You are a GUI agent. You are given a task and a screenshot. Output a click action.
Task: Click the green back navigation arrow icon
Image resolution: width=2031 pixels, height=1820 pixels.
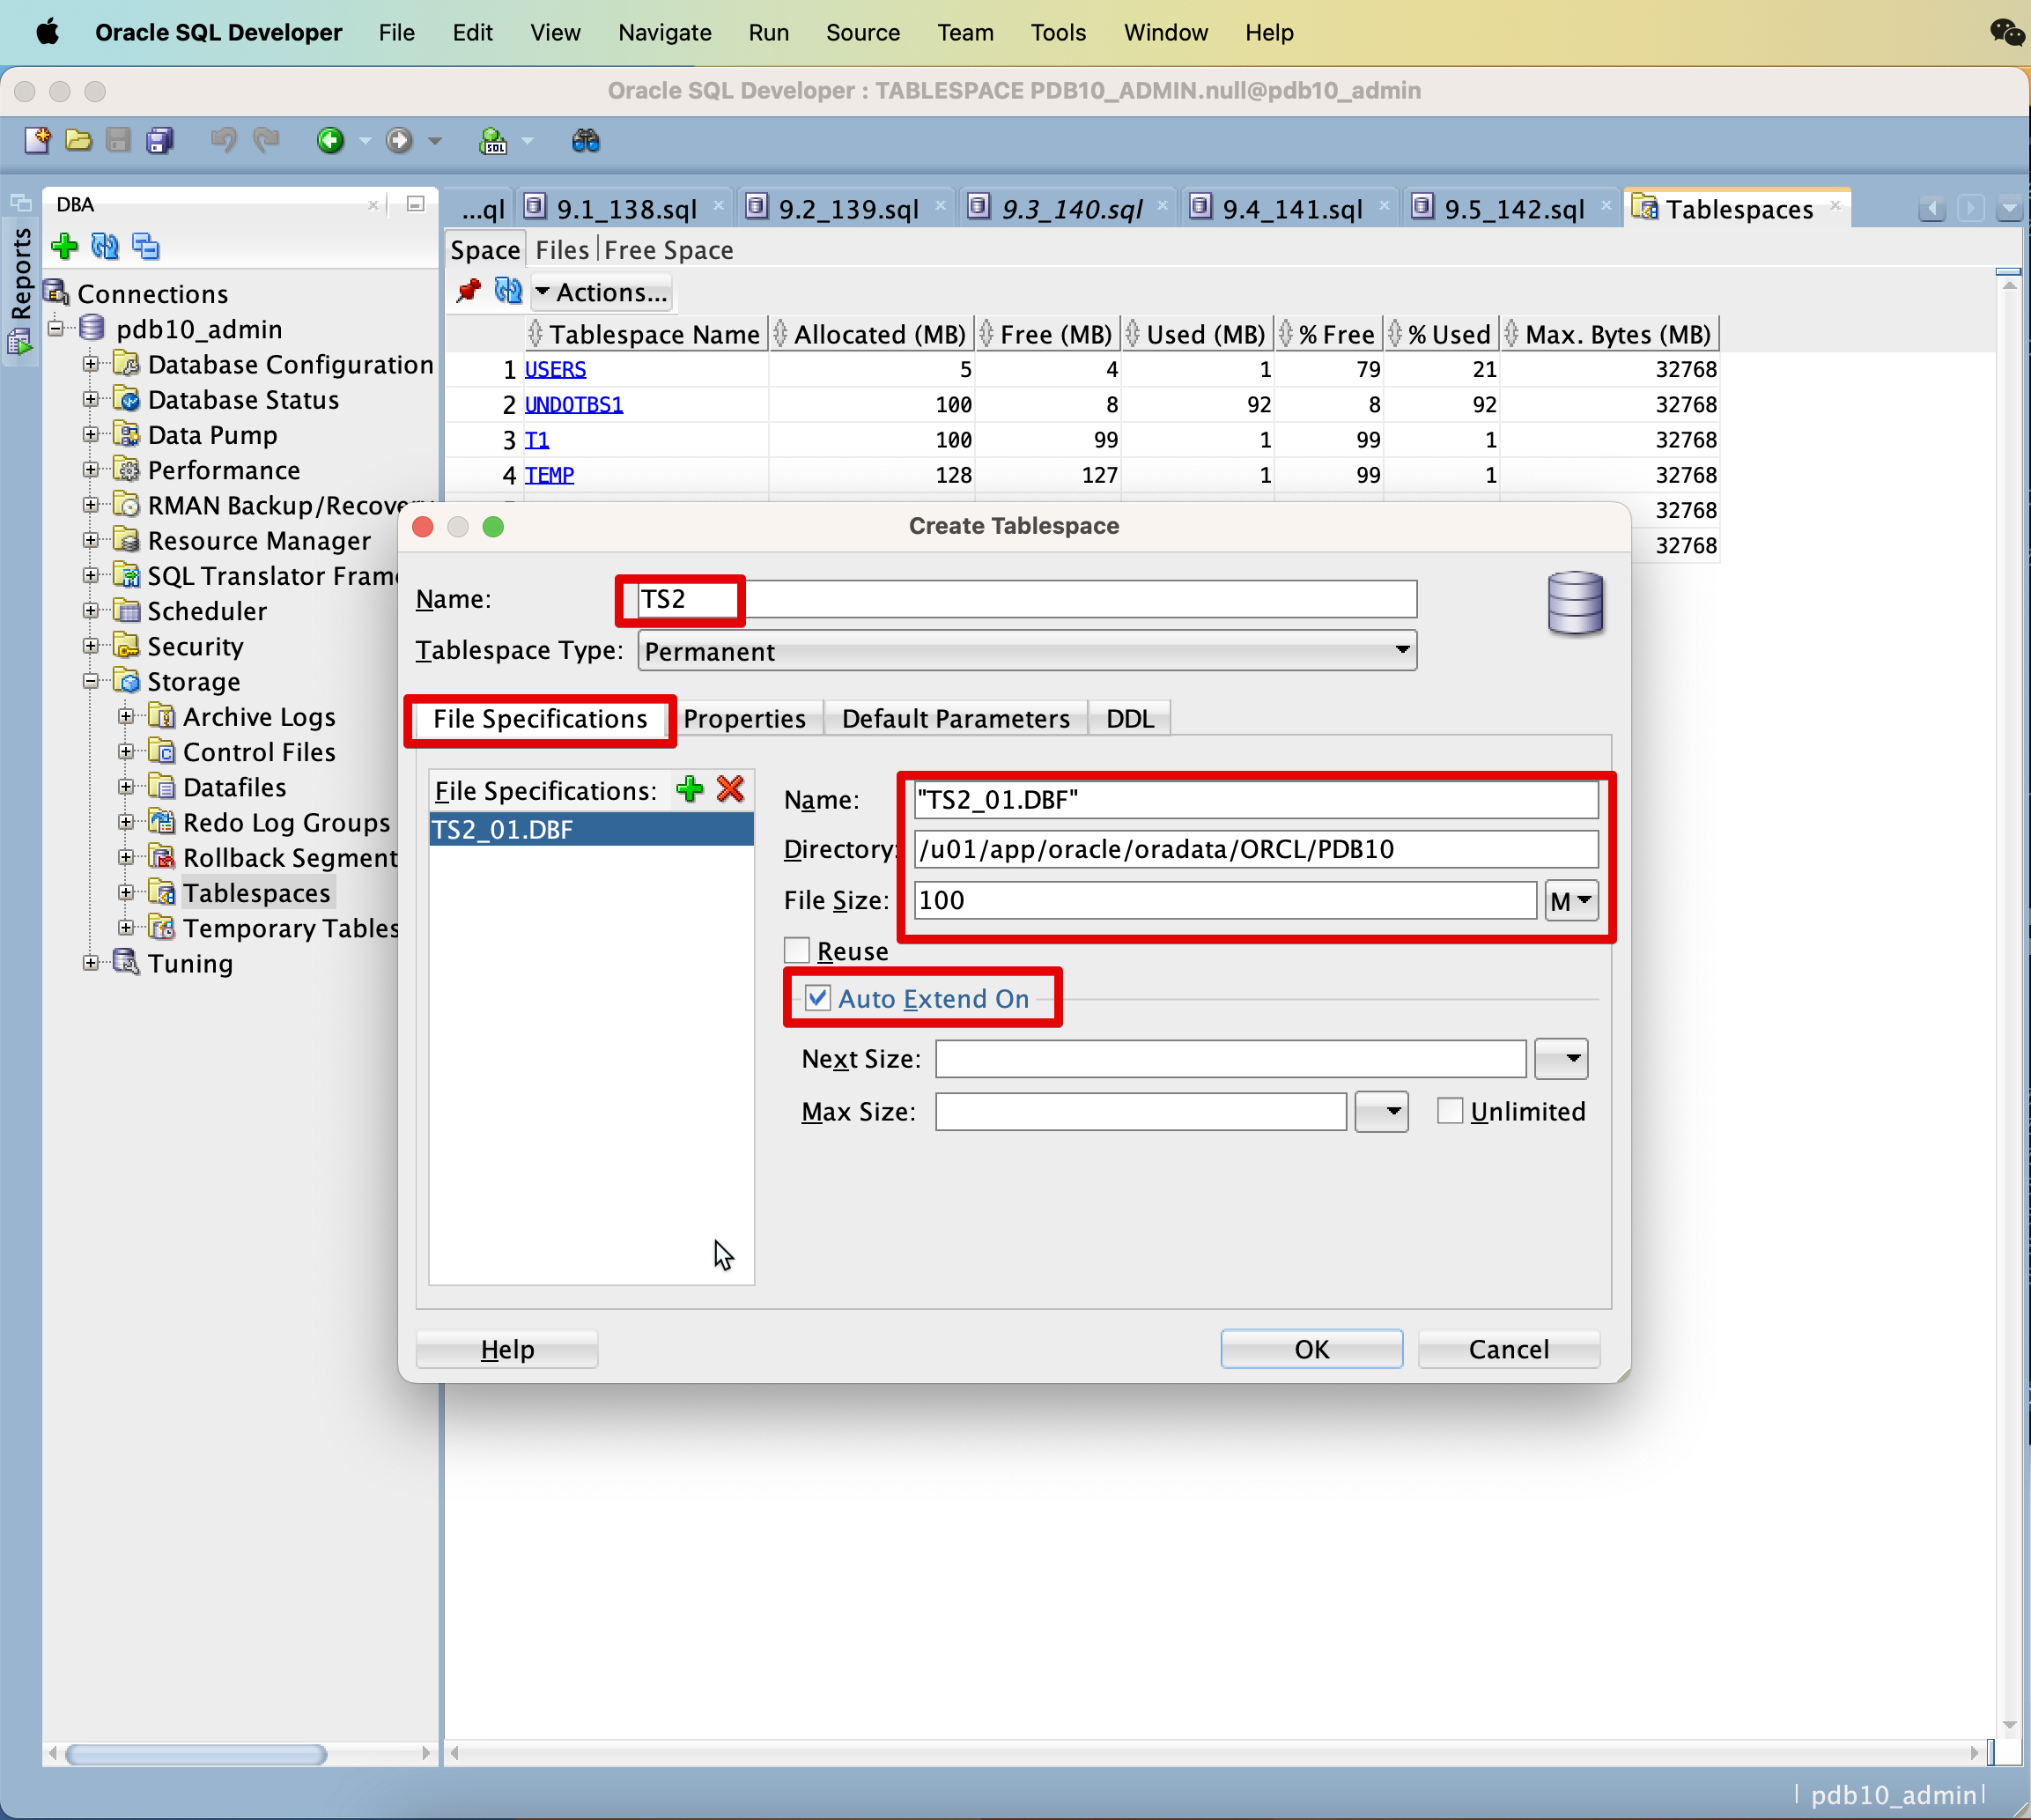point(330,141)
